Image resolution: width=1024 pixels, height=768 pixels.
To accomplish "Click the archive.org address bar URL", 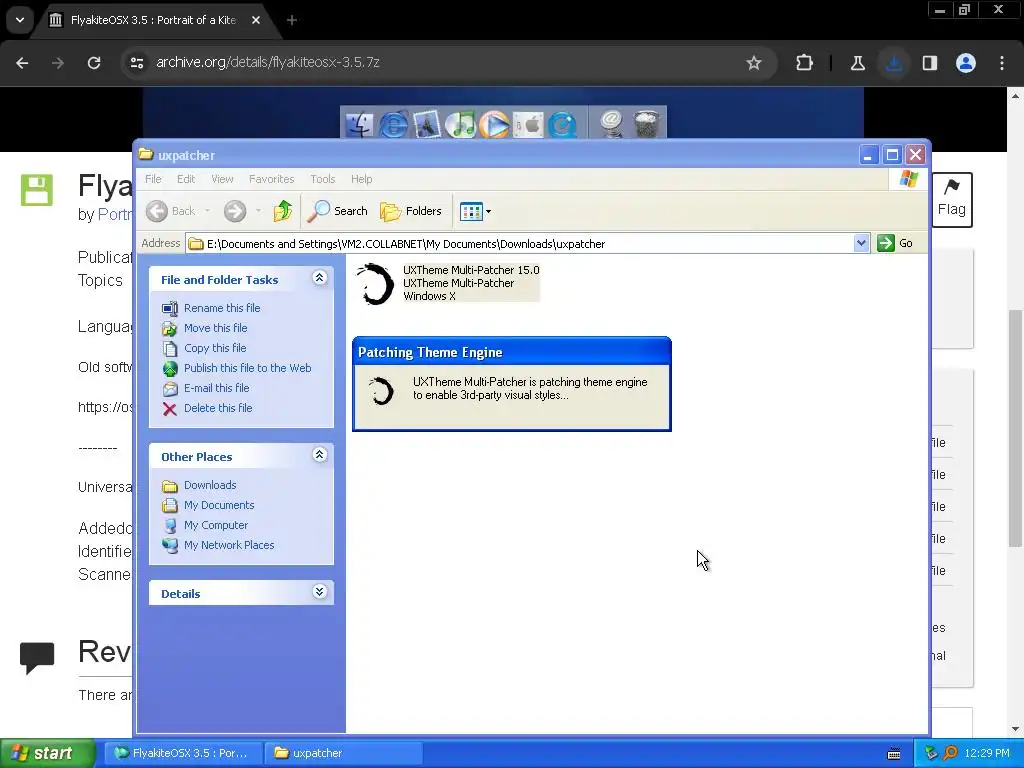I will point(268,62).
